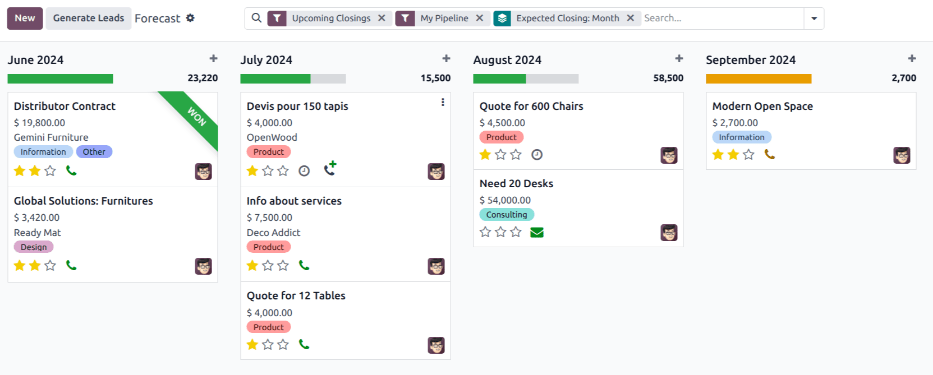Click salesperson avatar on Distributor Contract
The height and width of the screenshot is (375, 933).
[x=203, y=172]
